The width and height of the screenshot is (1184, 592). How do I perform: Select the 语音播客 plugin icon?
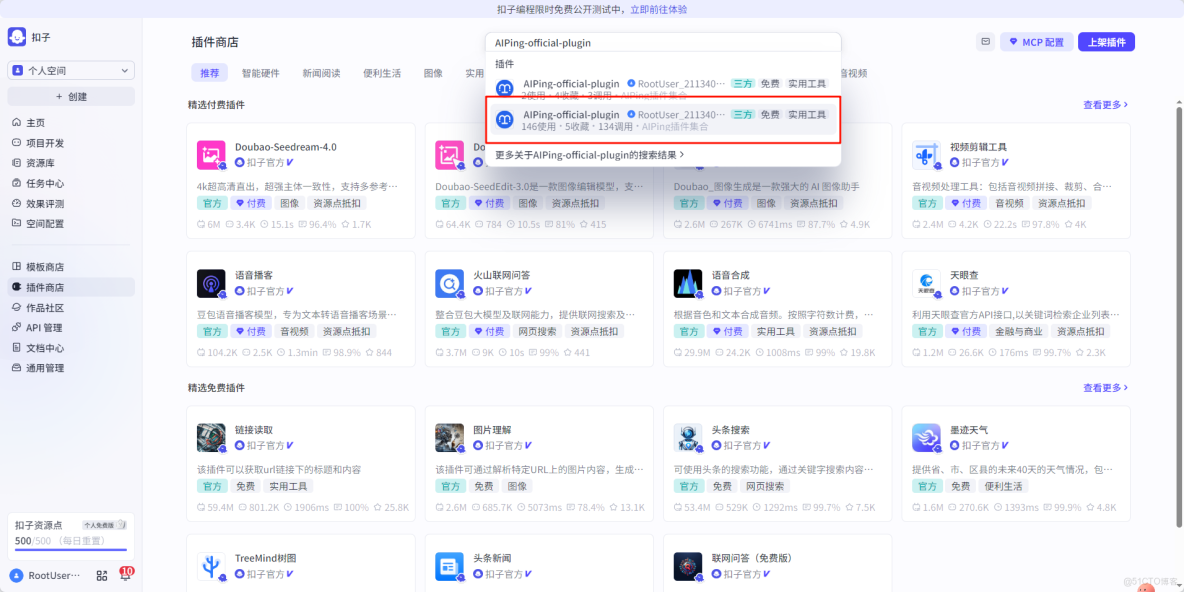point(214,283)
